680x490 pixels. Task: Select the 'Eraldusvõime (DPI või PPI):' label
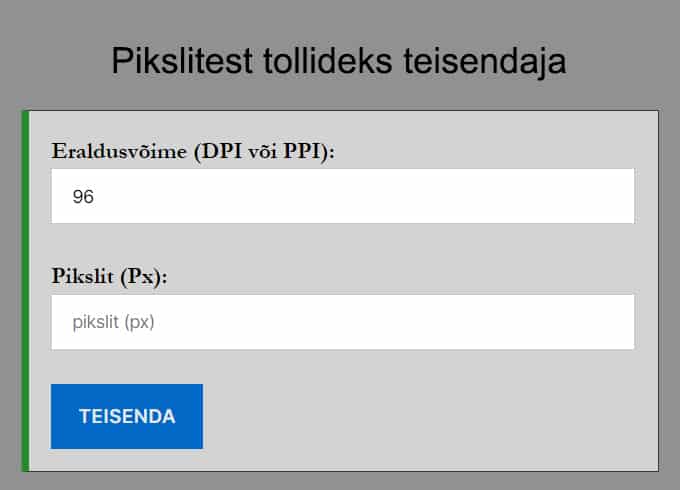tap(193, 151)
